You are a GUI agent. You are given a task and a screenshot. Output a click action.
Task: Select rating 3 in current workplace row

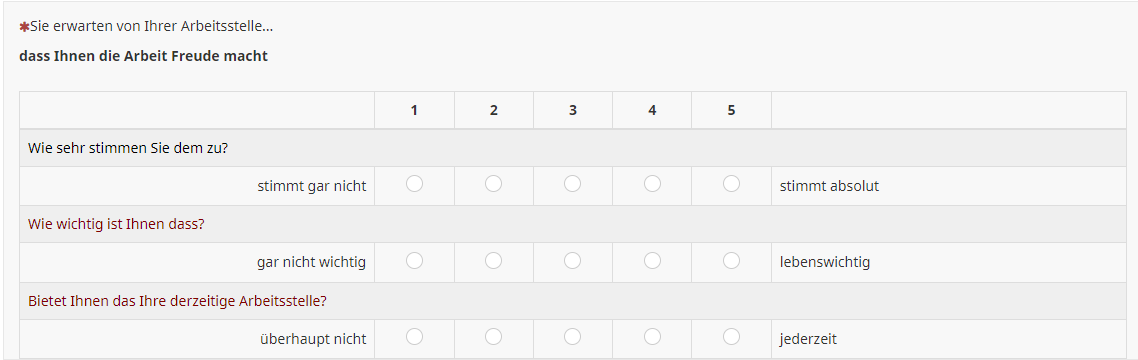573,336
